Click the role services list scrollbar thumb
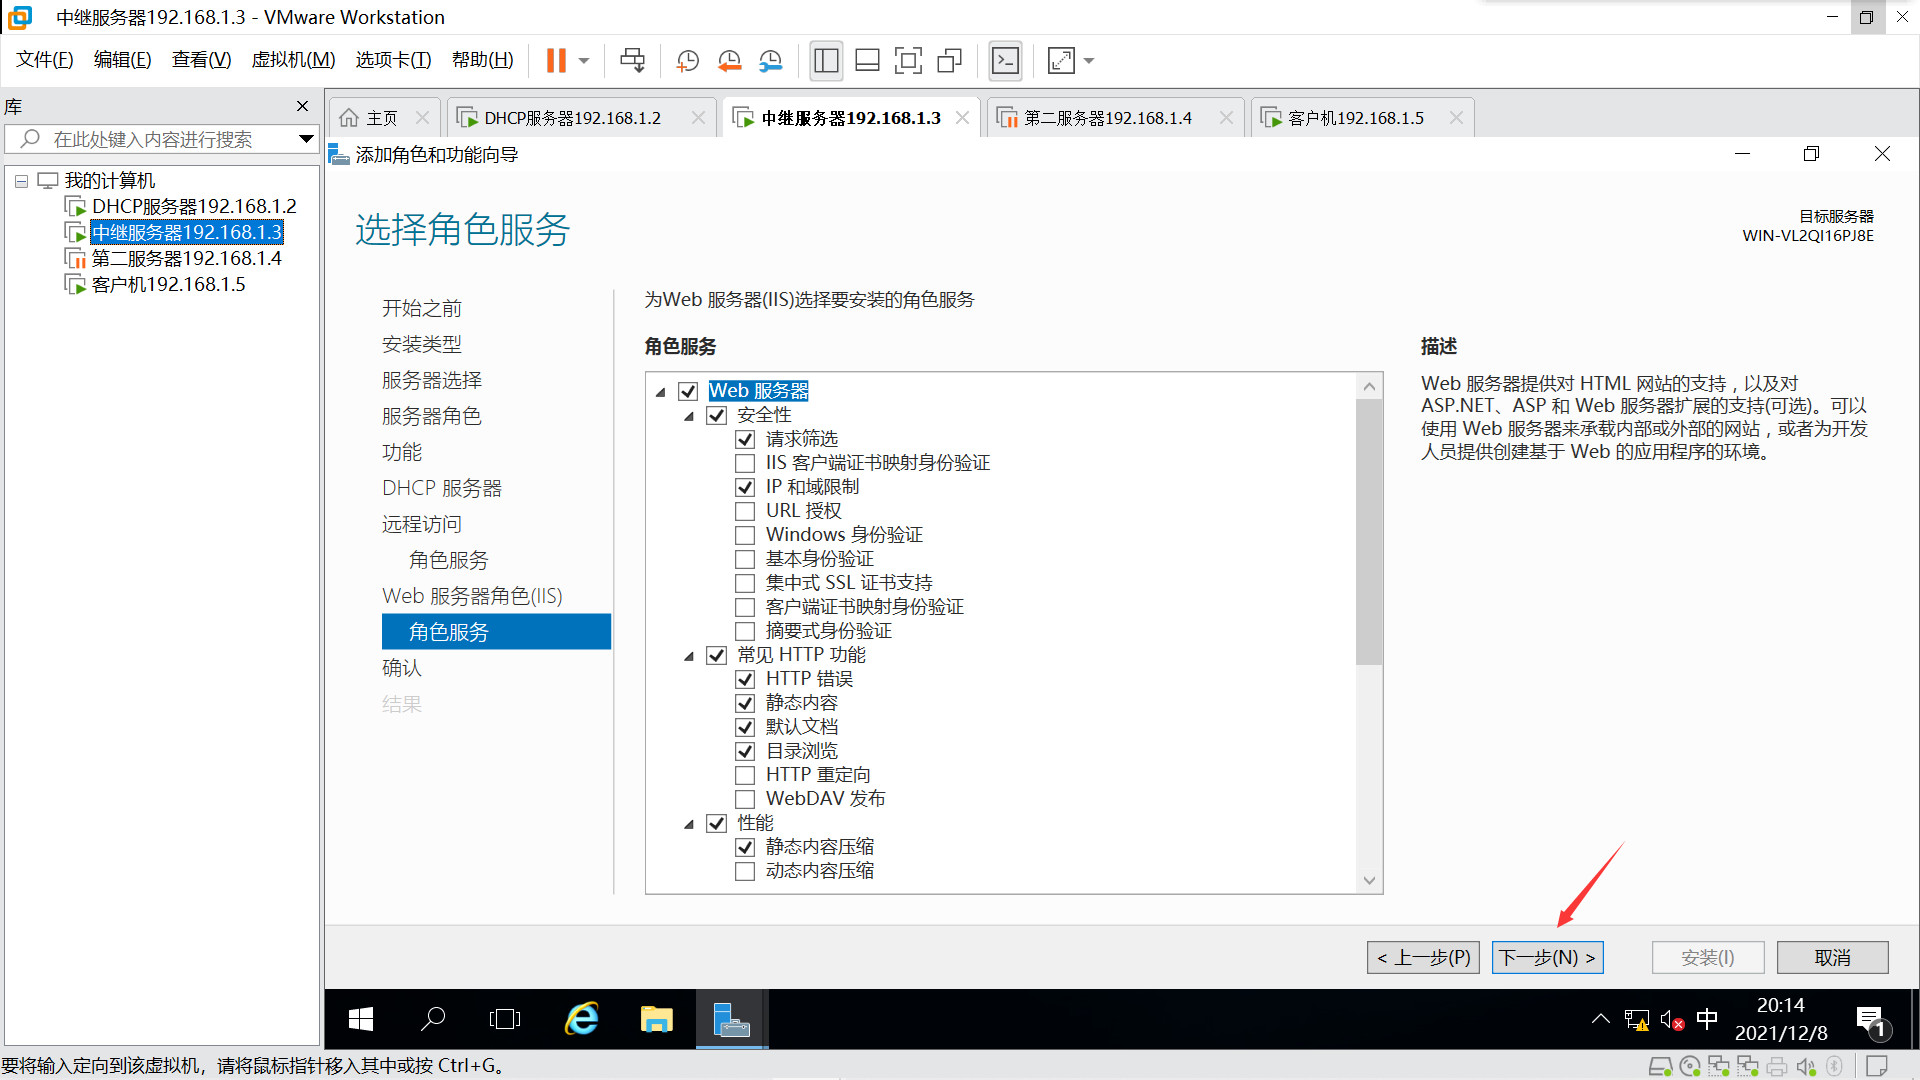1920x1080 pixels. coord(1369,530)
